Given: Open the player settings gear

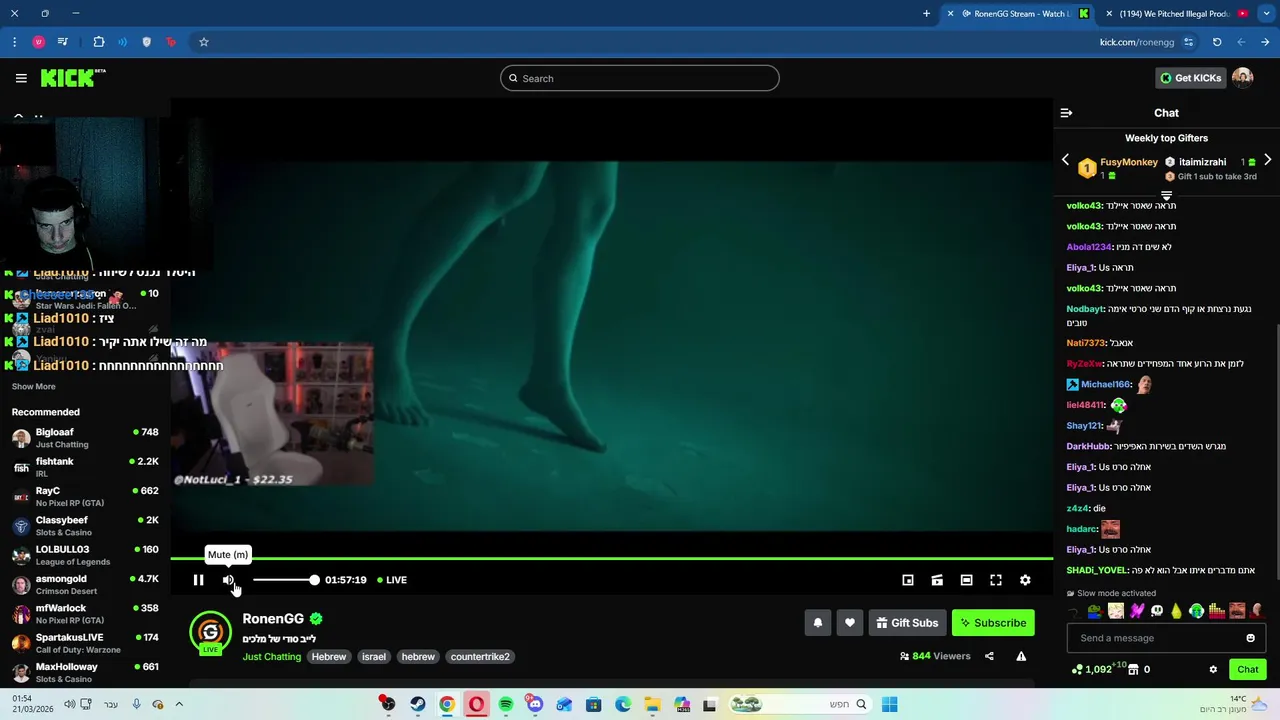Looking at the screenshot, I should click(x=1025, y=580).
